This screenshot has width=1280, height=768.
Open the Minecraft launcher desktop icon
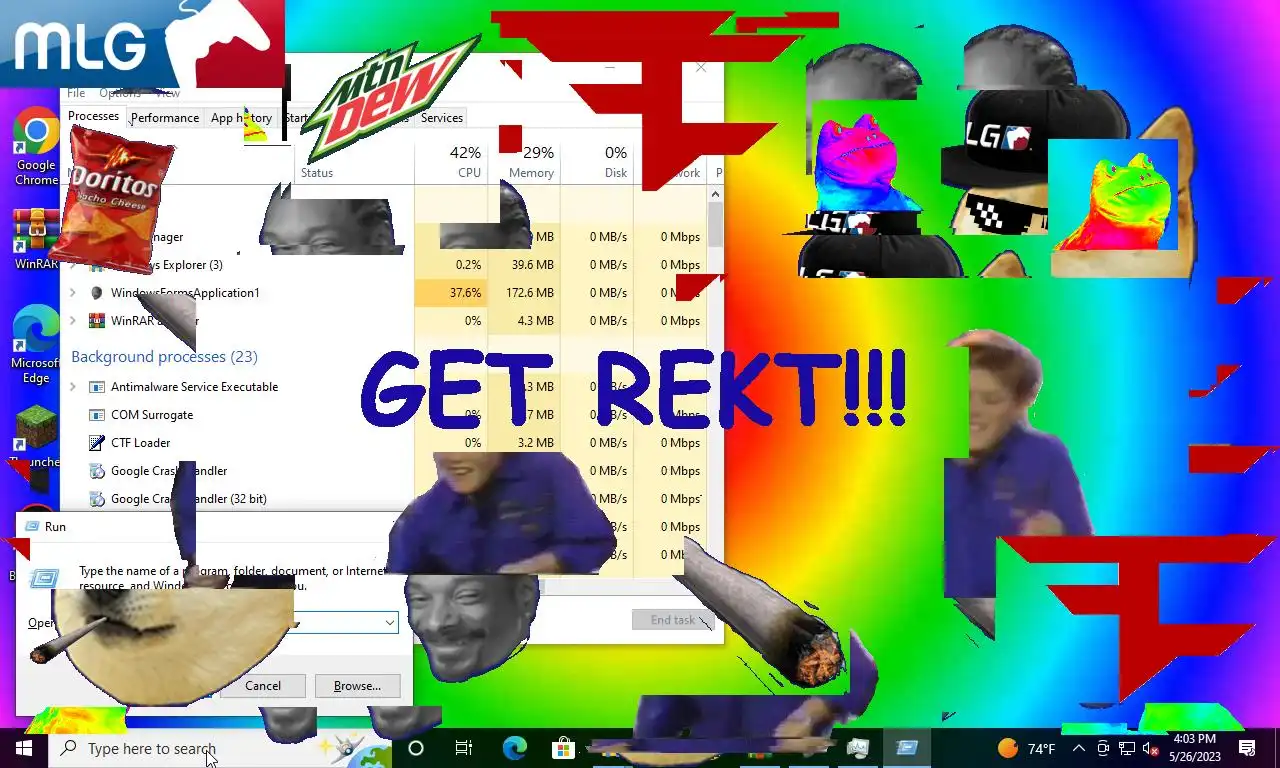pyautogui.click(x=36, y=436)
